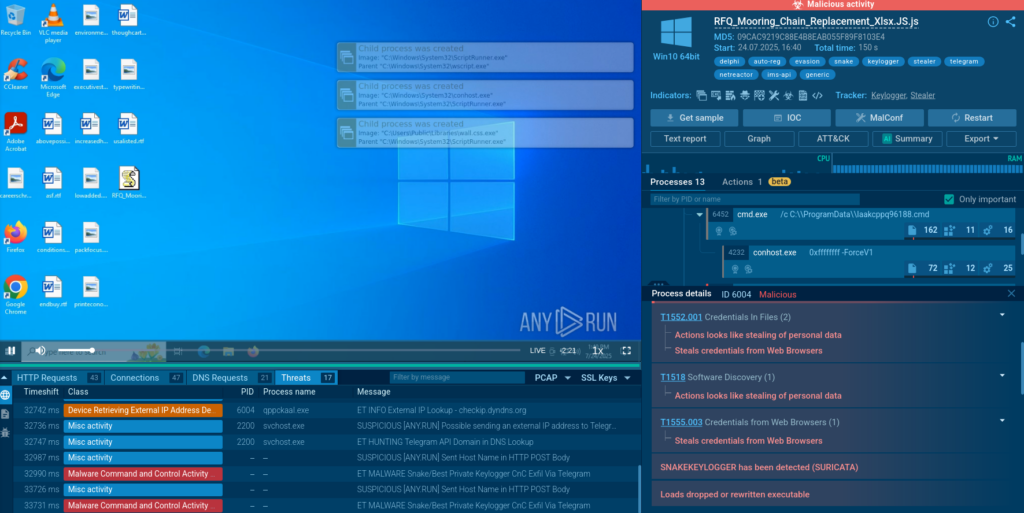Toggle the Only important checkbox

949,199
